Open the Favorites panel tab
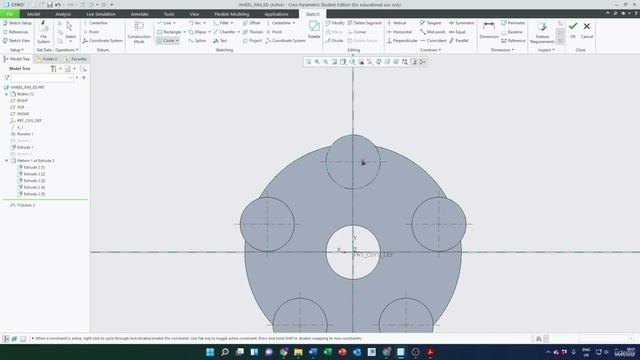This screenshot has width=640, height=360. 75,59
